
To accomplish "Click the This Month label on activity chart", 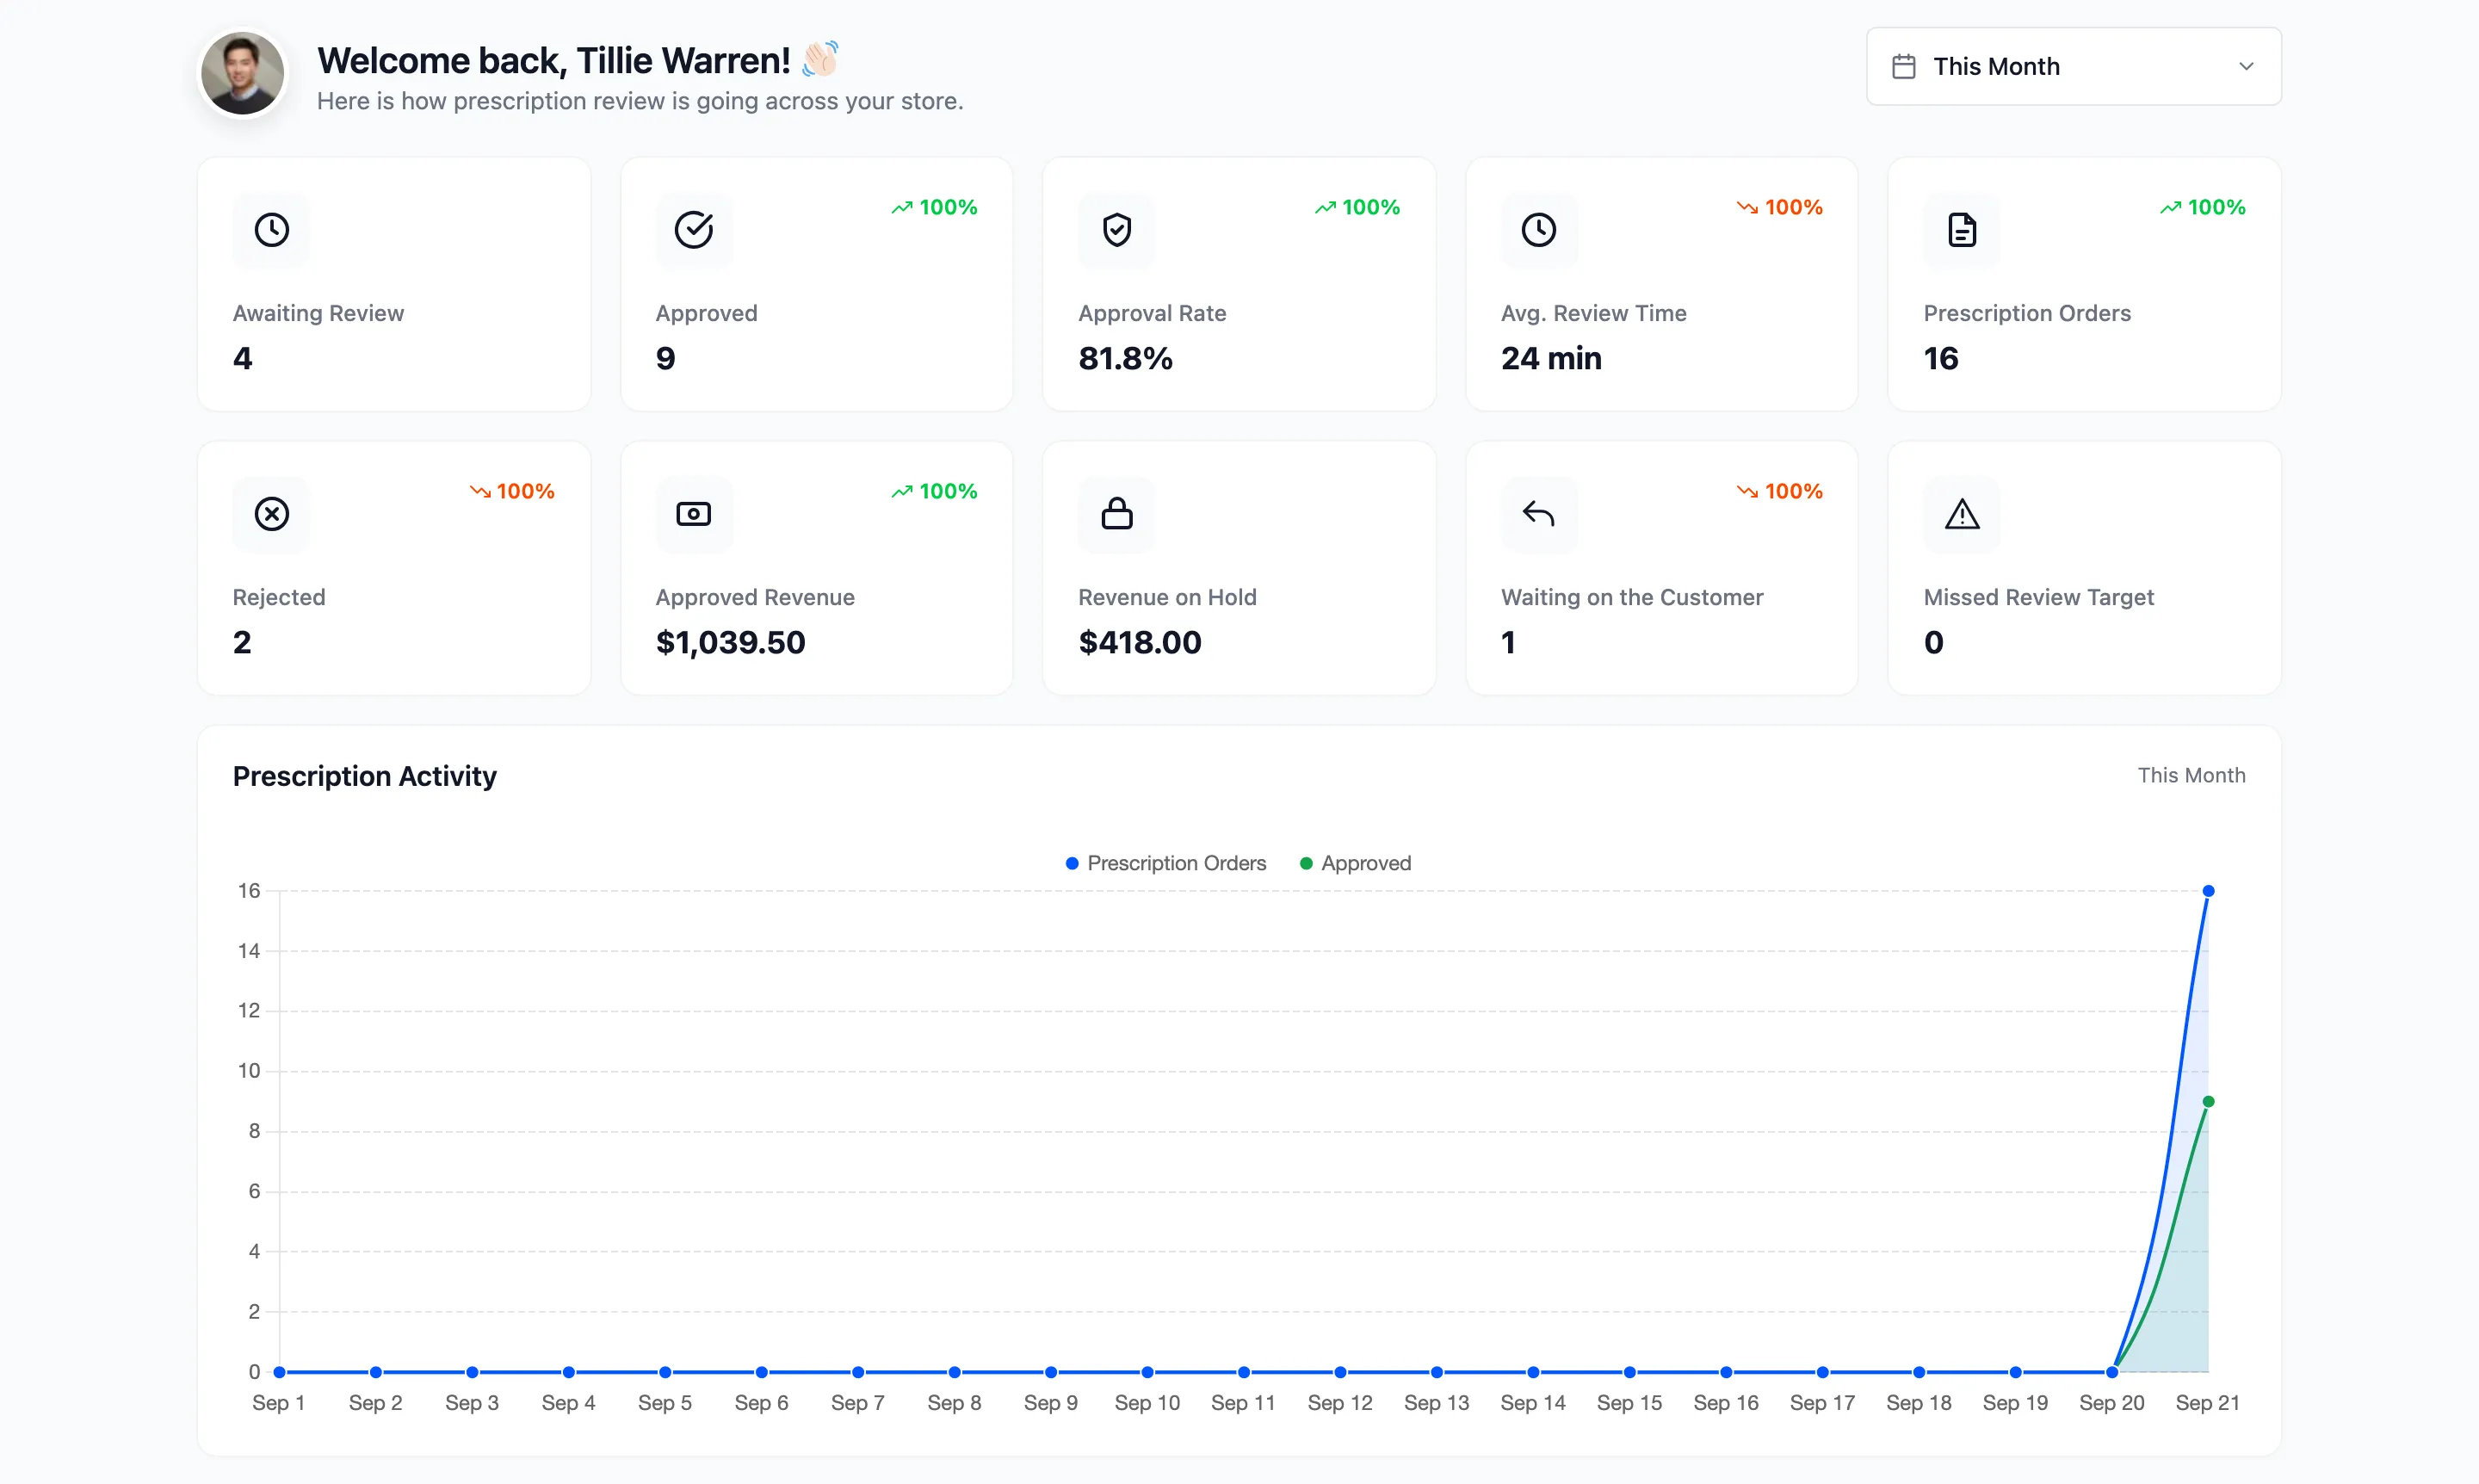I will (x=2191, y=775).
